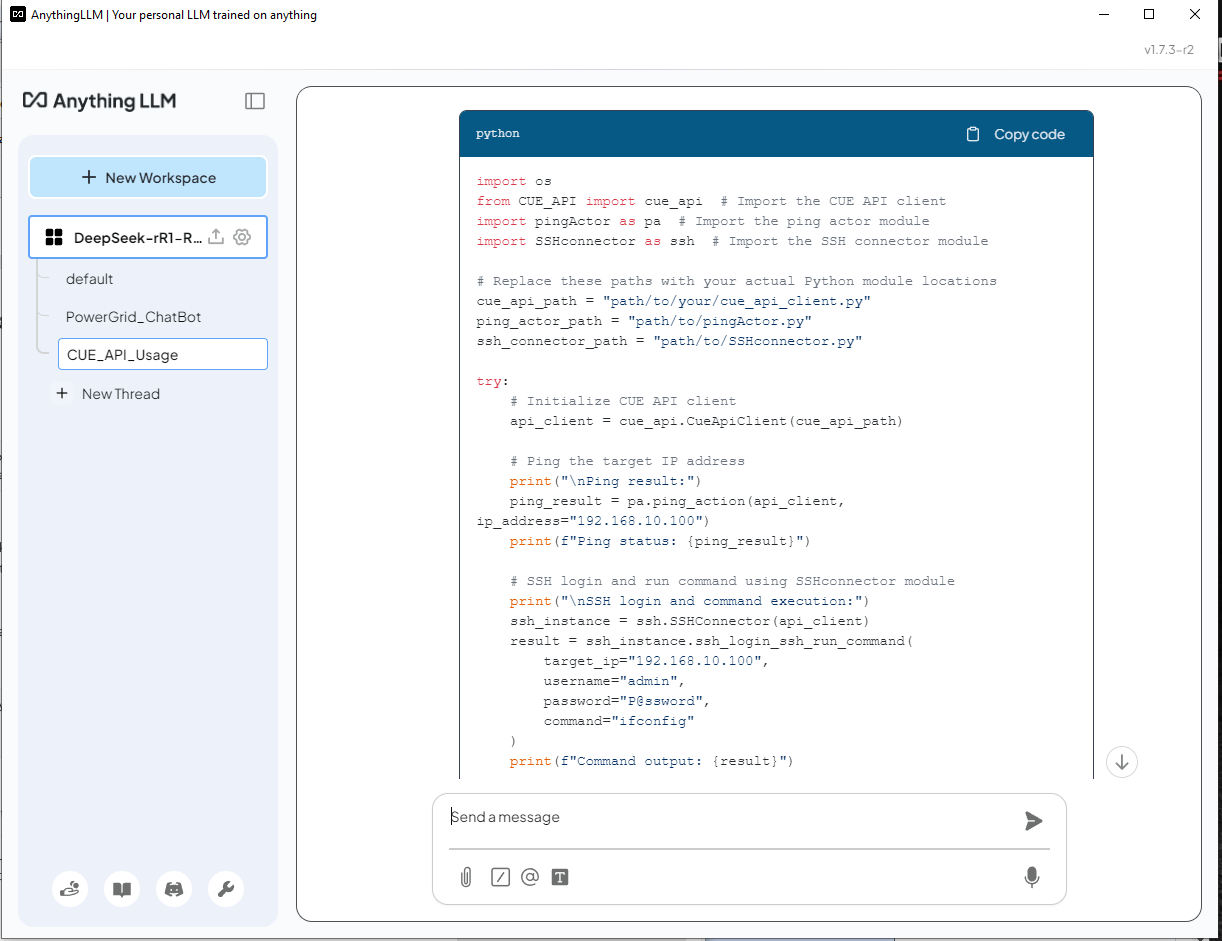This screenshot has height=941, width=1222.
Task: Select the CUE_API_Usage thread
Action: point(163,355)
